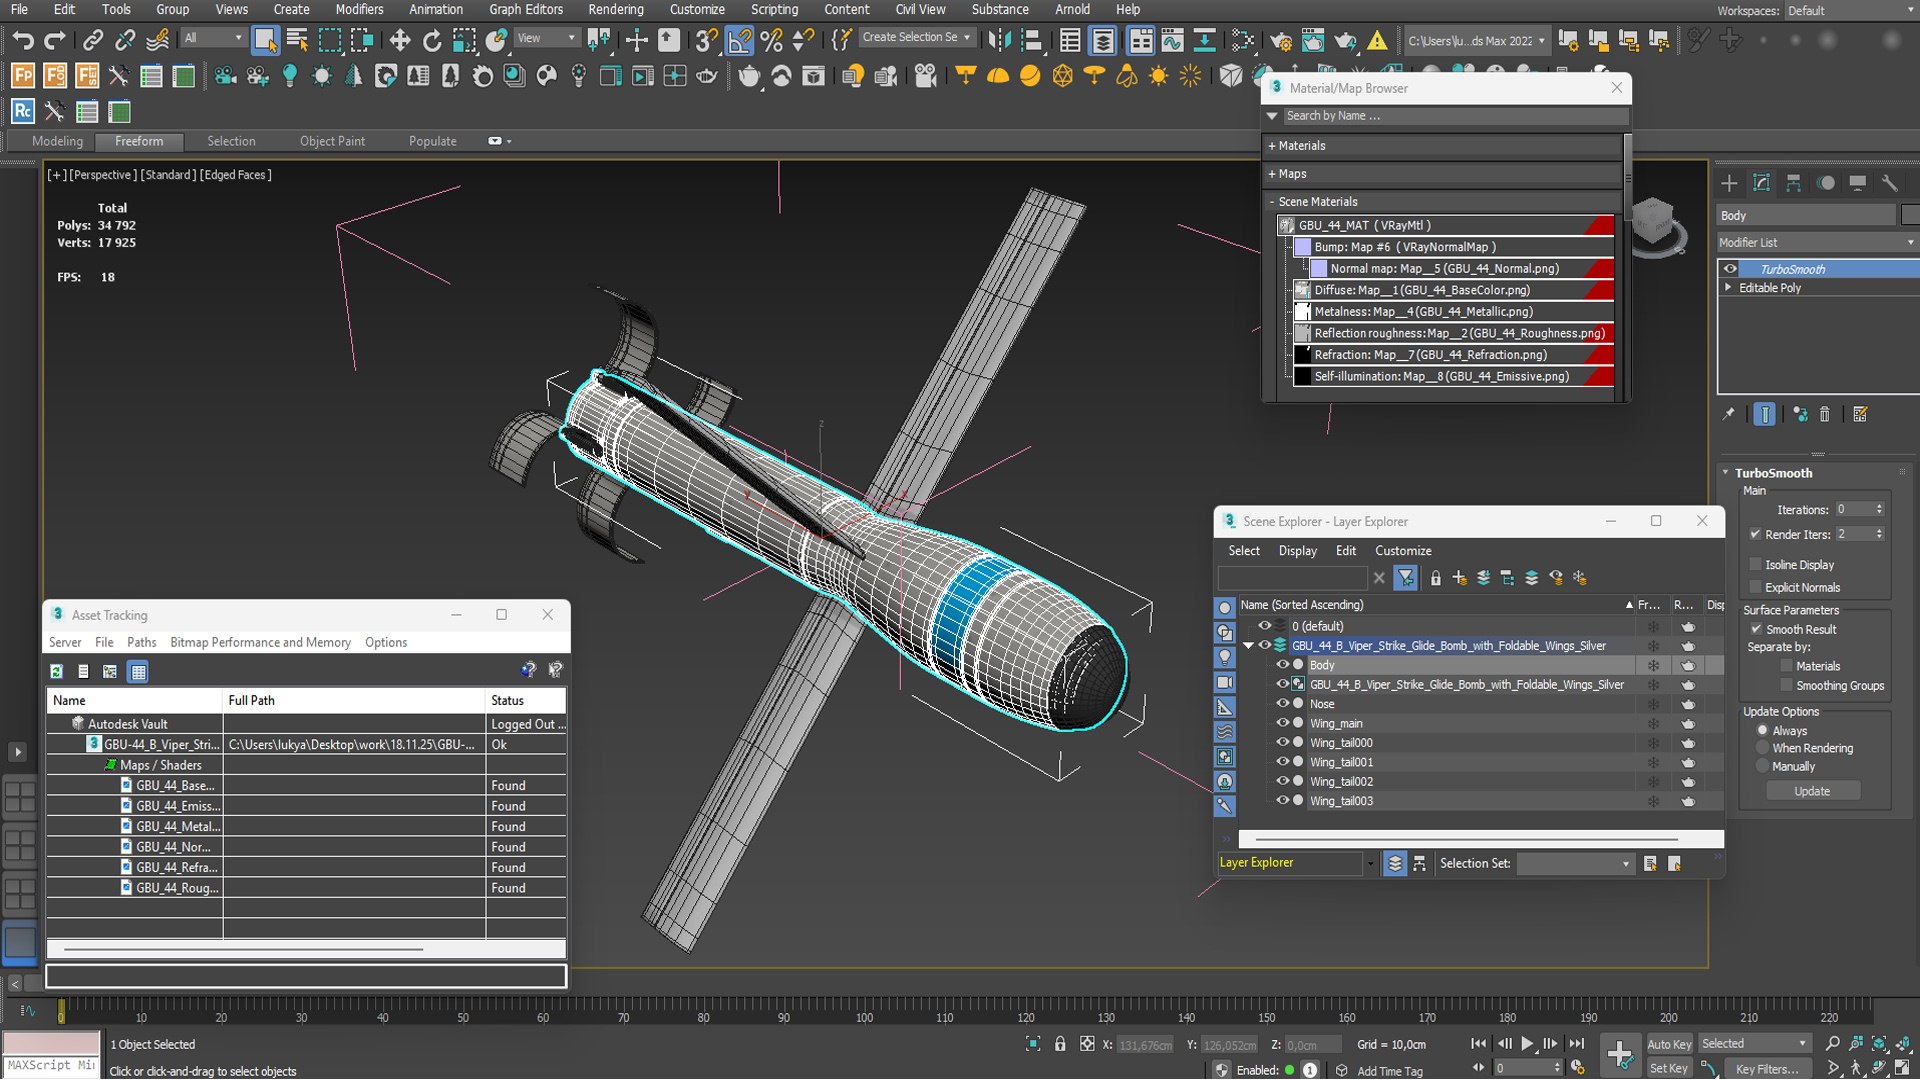Click Pin Stack icon under modifier list

1728,414
